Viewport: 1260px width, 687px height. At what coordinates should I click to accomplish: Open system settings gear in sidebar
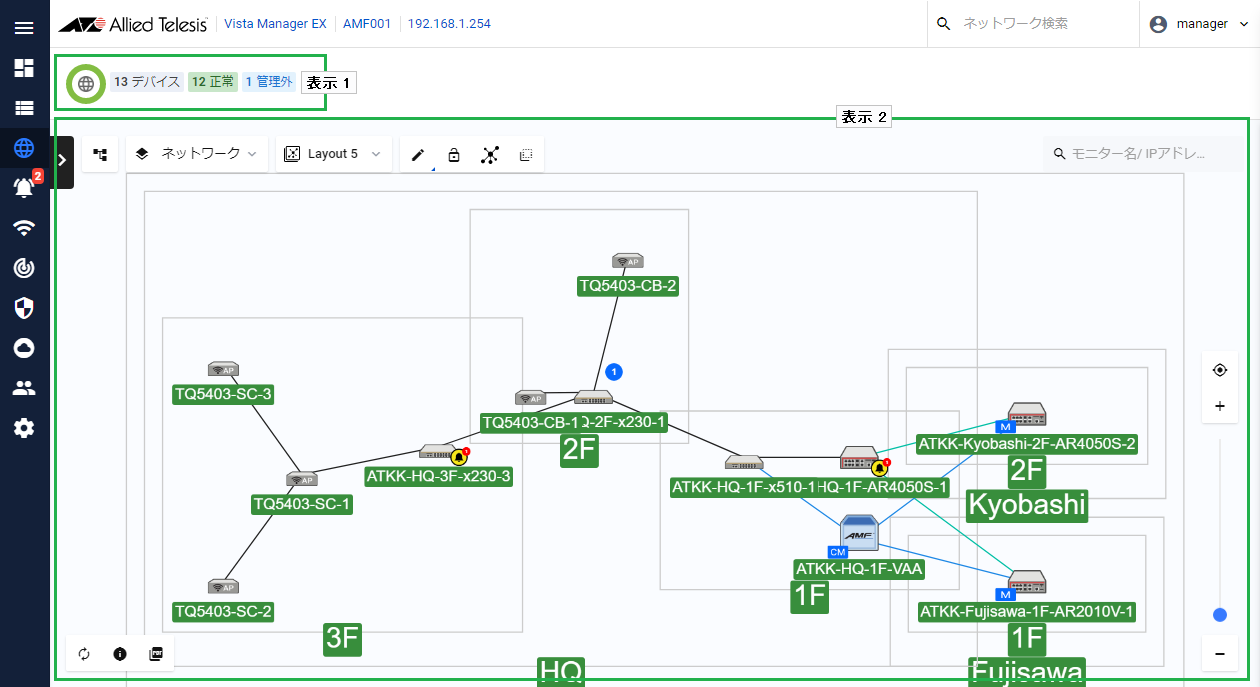(x=24, y=428)
